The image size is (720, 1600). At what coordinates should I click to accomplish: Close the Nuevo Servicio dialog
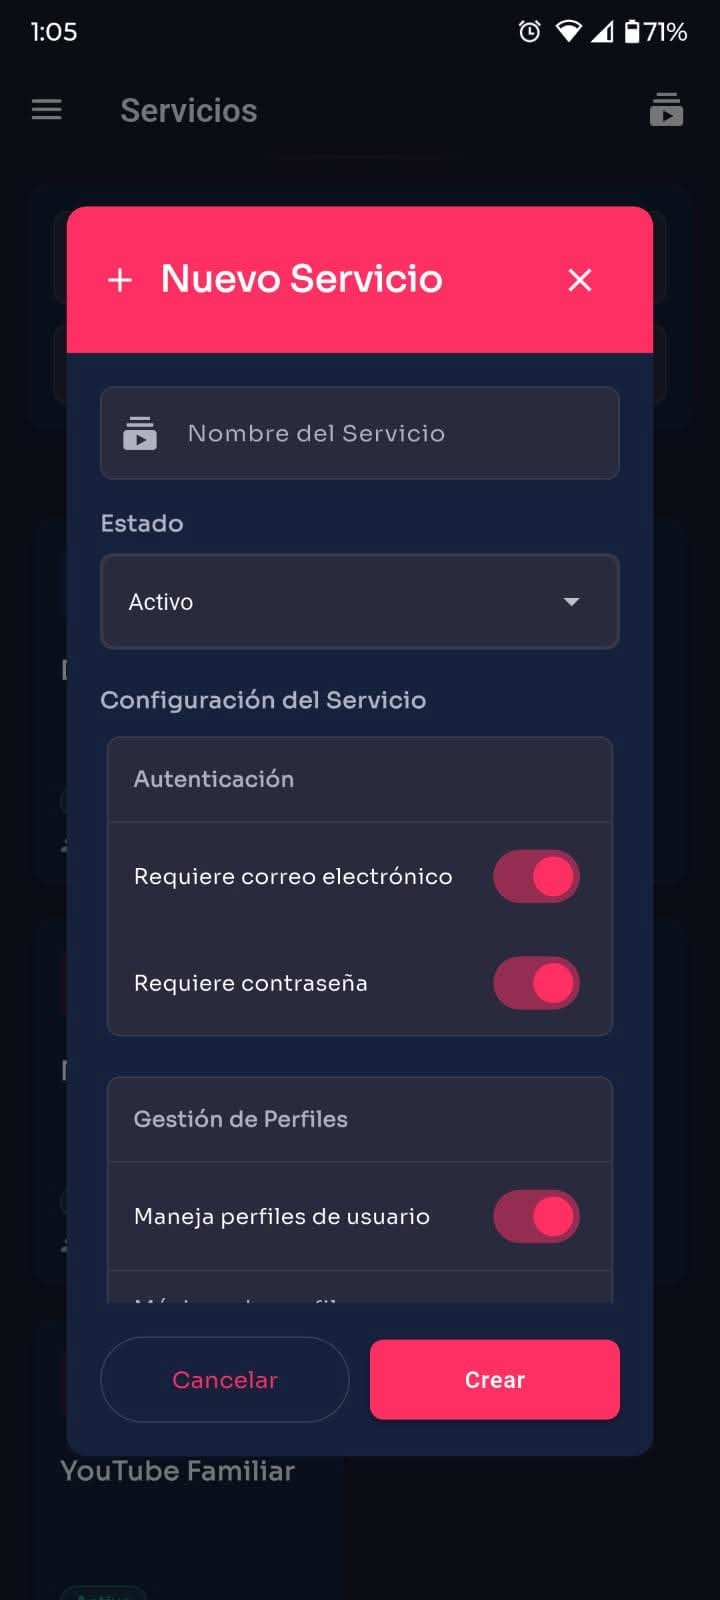click(580, 280)
